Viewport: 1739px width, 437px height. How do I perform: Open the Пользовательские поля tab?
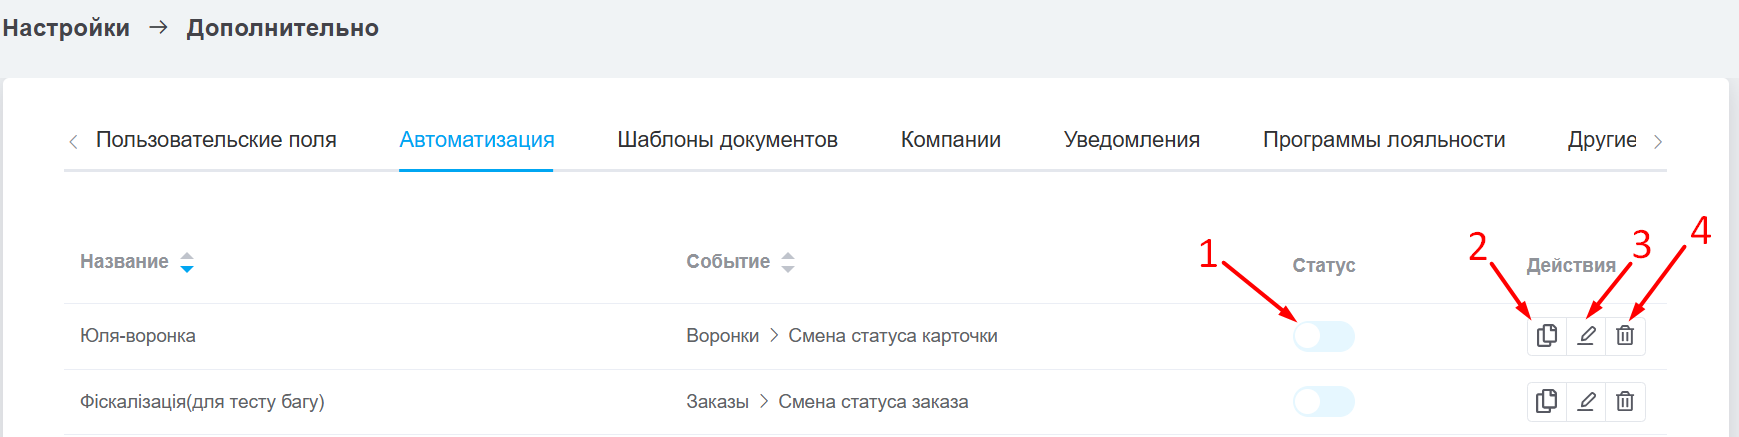coord(216,140)
